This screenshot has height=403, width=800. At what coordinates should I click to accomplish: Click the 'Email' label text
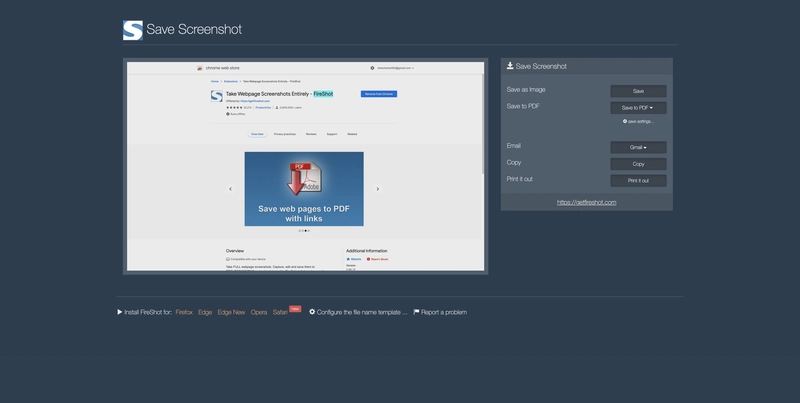pos(514,145)
